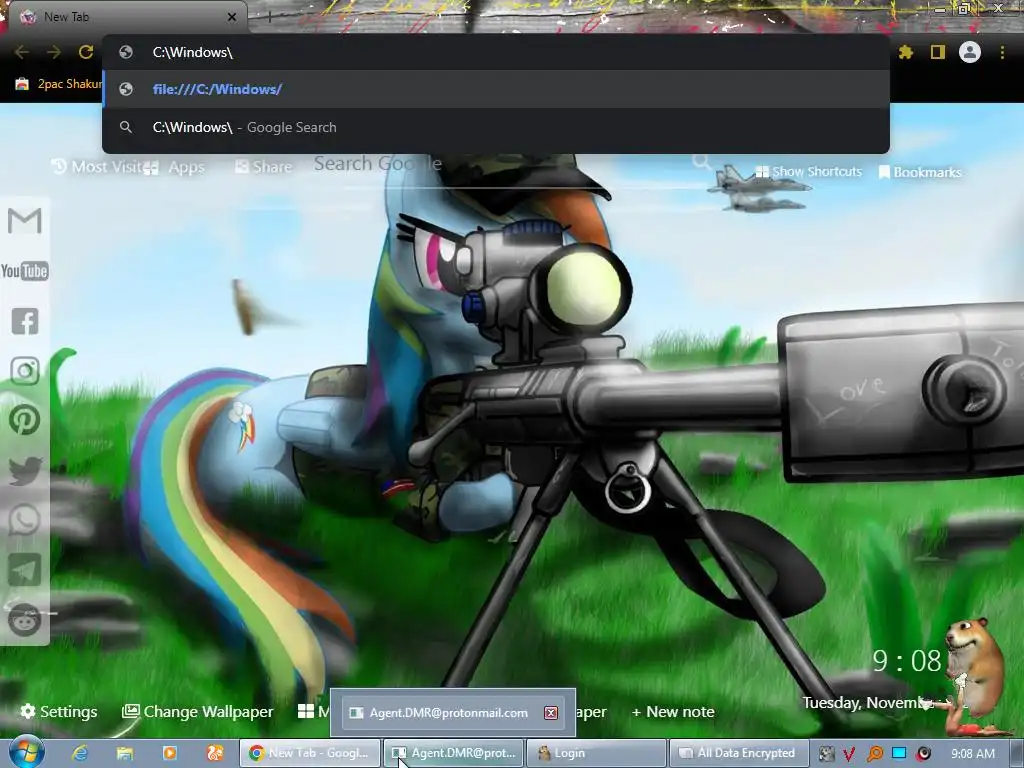Open the Chrome three-dot menu
The width and height of the screenshot is (1024, 768).
point(1002,52)
